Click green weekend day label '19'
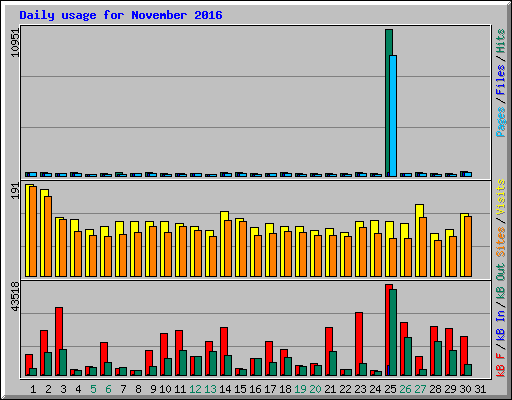This screenshot has width=512, height=400. point(300,389)
